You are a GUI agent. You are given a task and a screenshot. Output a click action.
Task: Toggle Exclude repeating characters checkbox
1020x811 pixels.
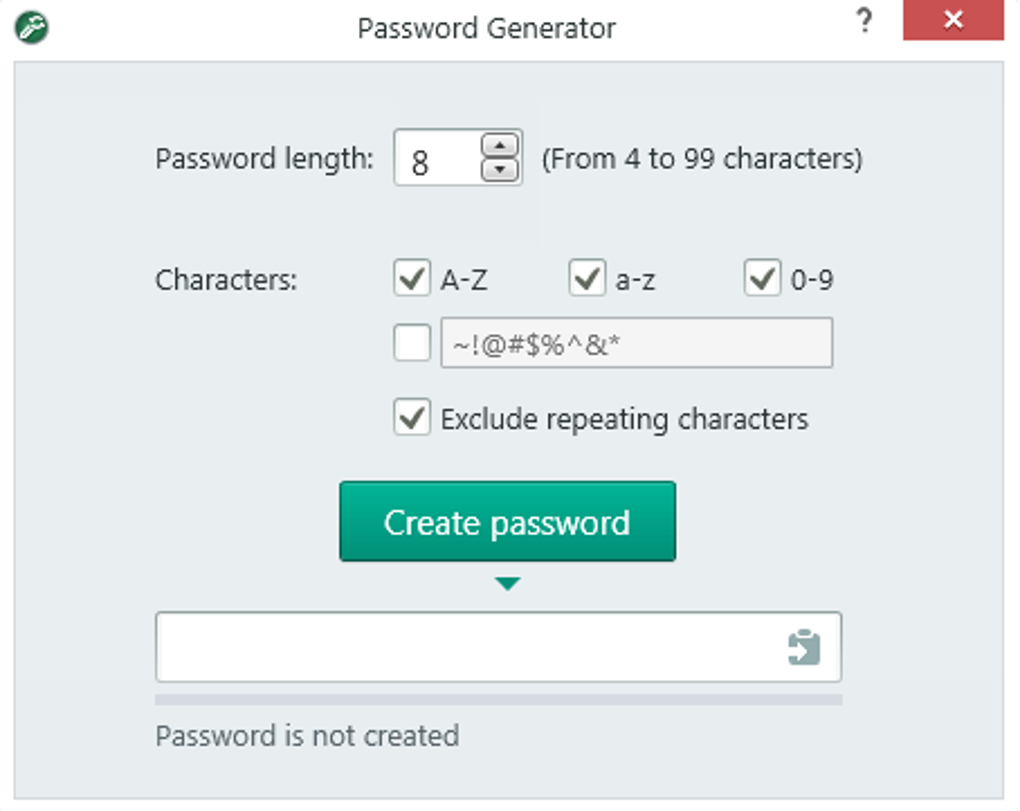tap(411, 418)
